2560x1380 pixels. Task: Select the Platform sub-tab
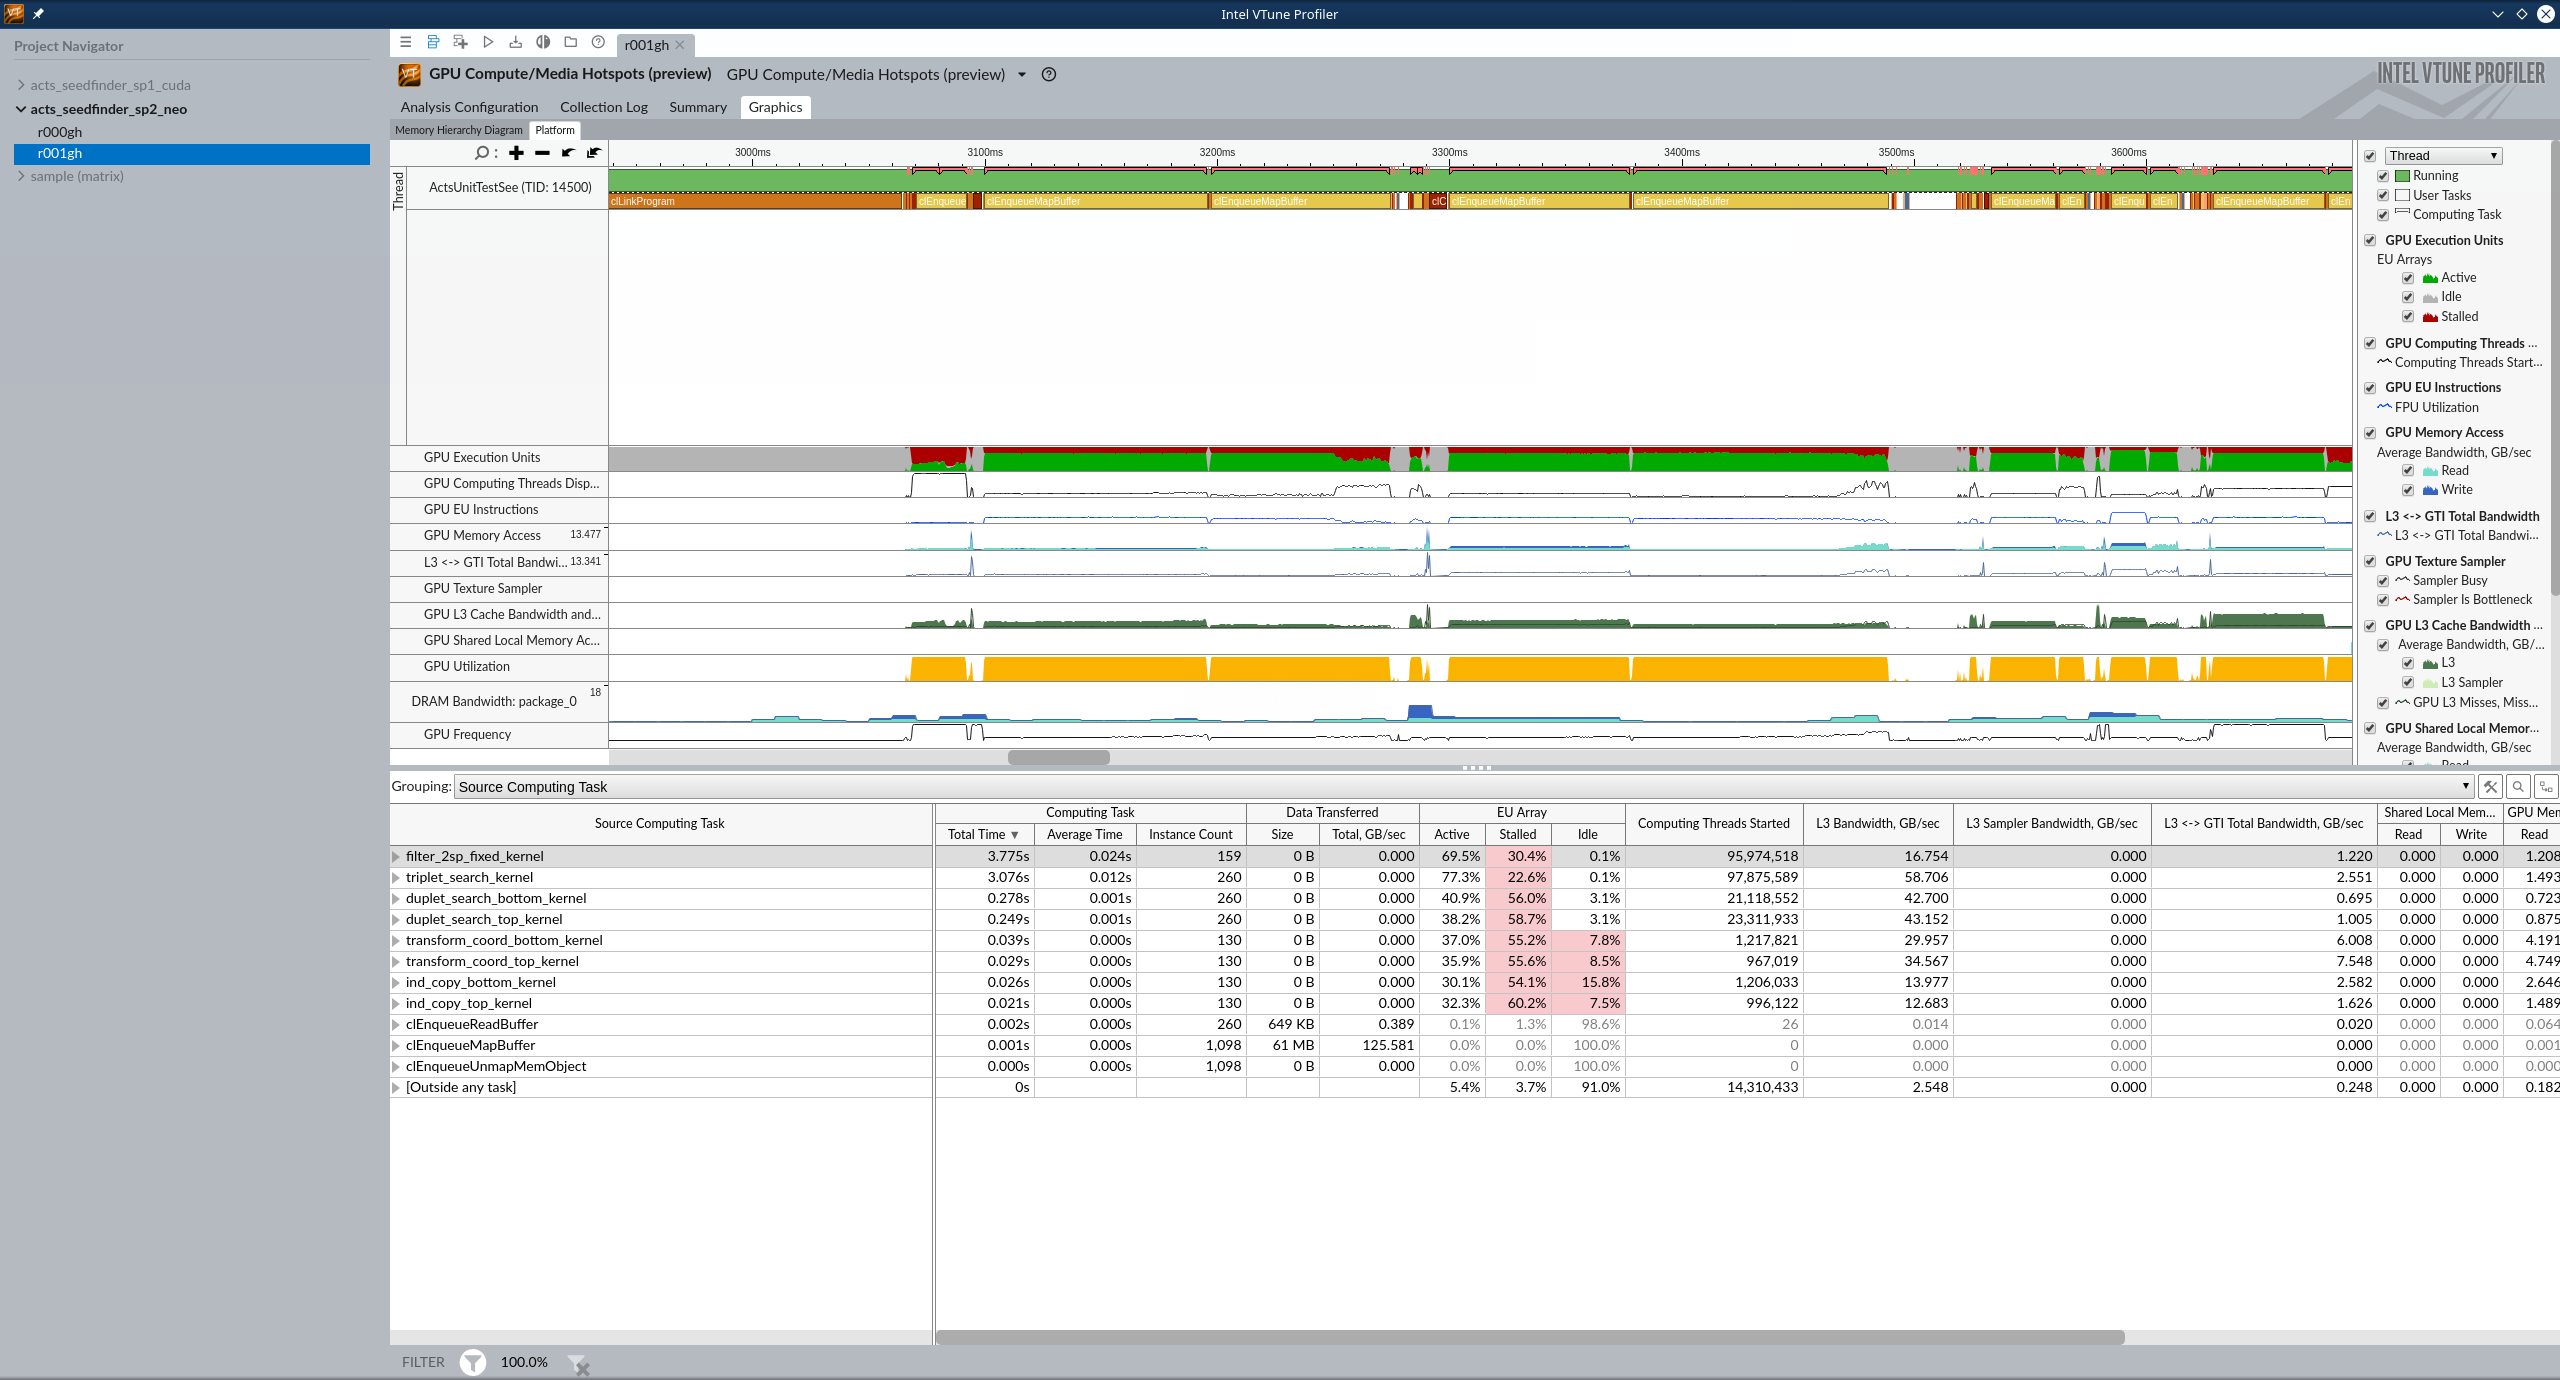(x=555, y=130)
